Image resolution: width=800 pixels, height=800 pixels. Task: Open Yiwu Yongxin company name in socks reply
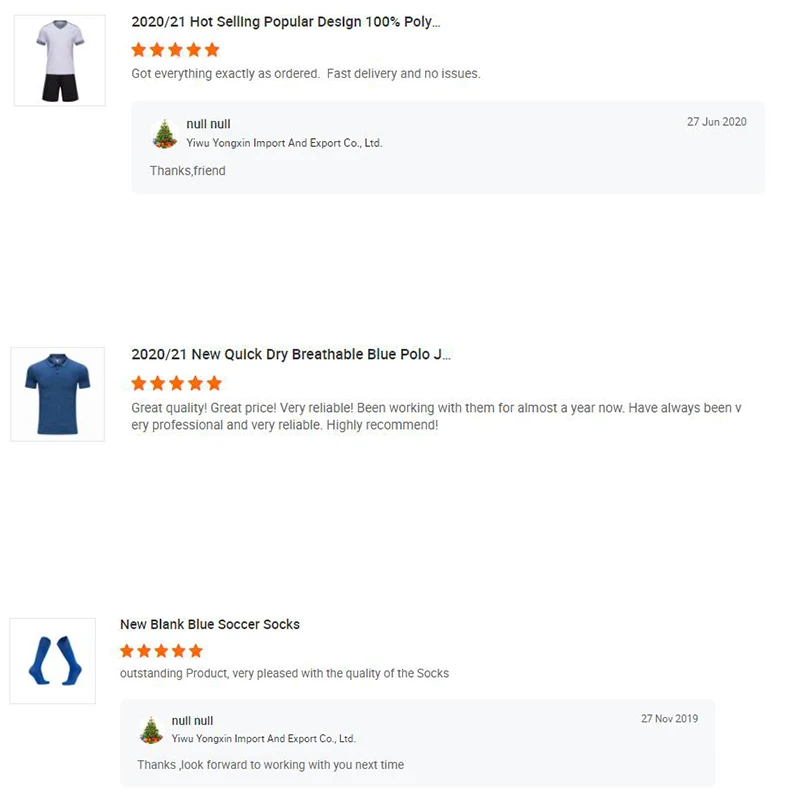pyautogui.click(x=263, y=739)
